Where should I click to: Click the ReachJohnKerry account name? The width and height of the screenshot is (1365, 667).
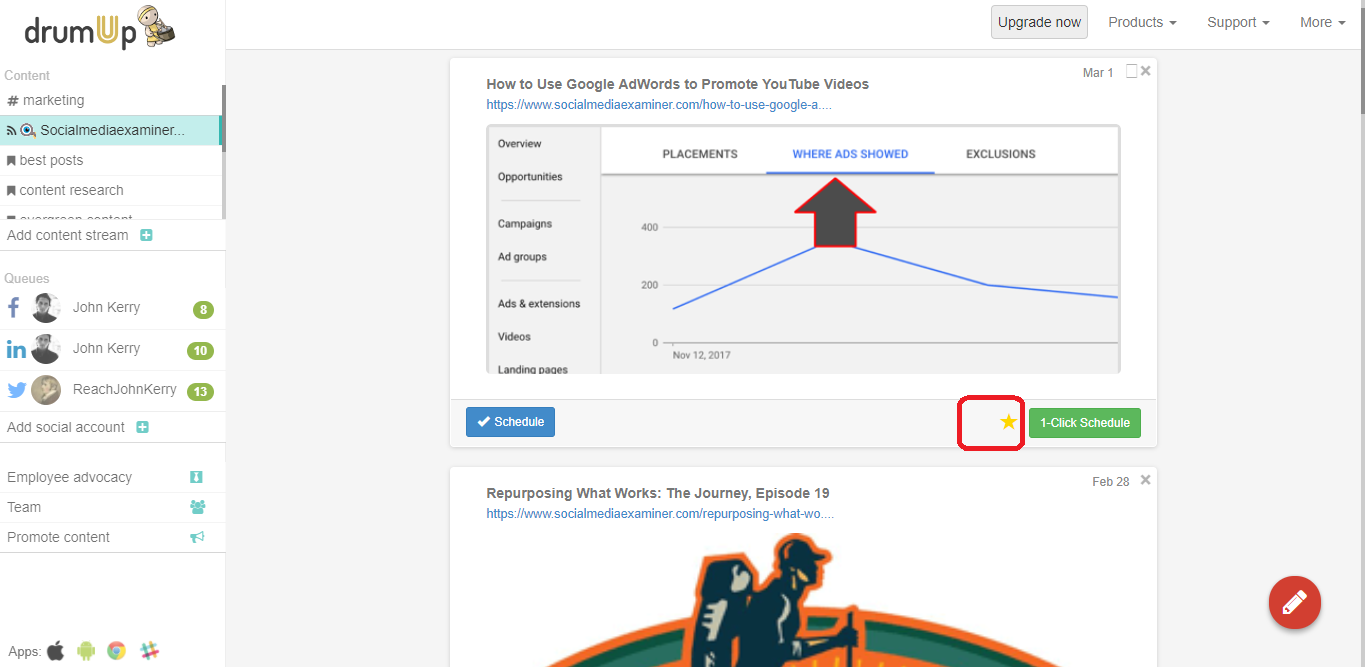125,389
